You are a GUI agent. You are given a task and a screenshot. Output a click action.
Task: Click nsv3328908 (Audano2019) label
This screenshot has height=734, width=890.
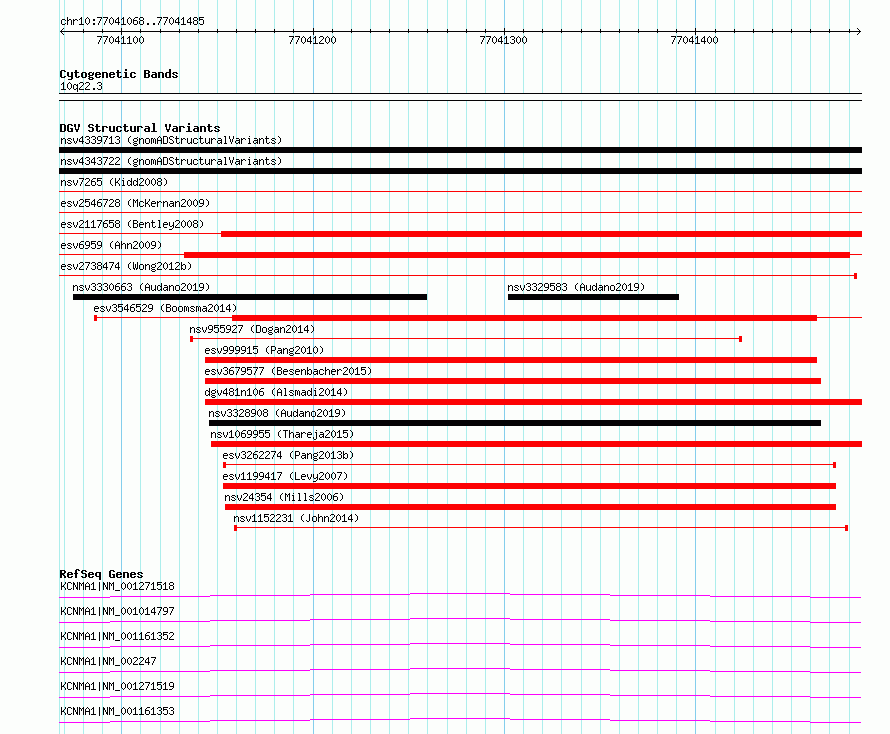coord(277,413)
